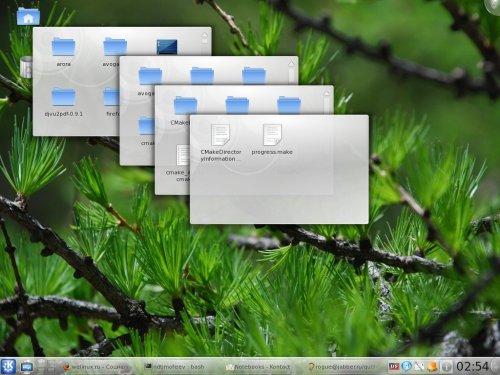Select the cmake_ text file in the third popup
Image resolution: width=500 pixels, height=375 pixels.
coord(183,155)
